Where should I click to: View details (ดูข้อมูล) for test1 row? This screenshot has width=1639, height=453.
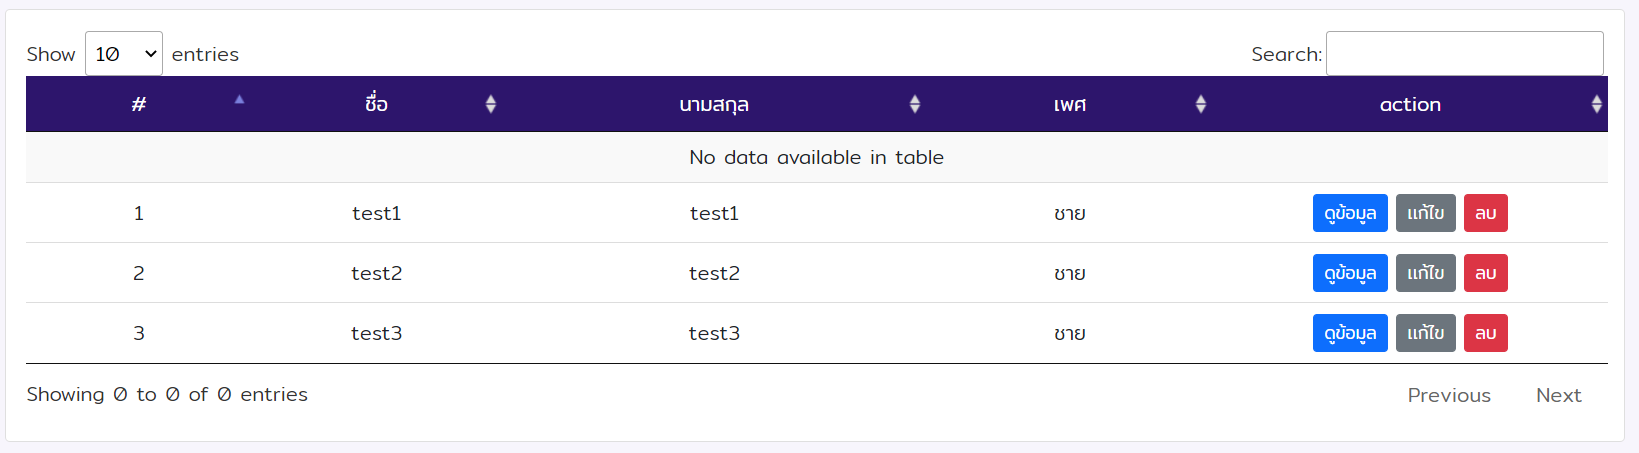pos(1350,213)
